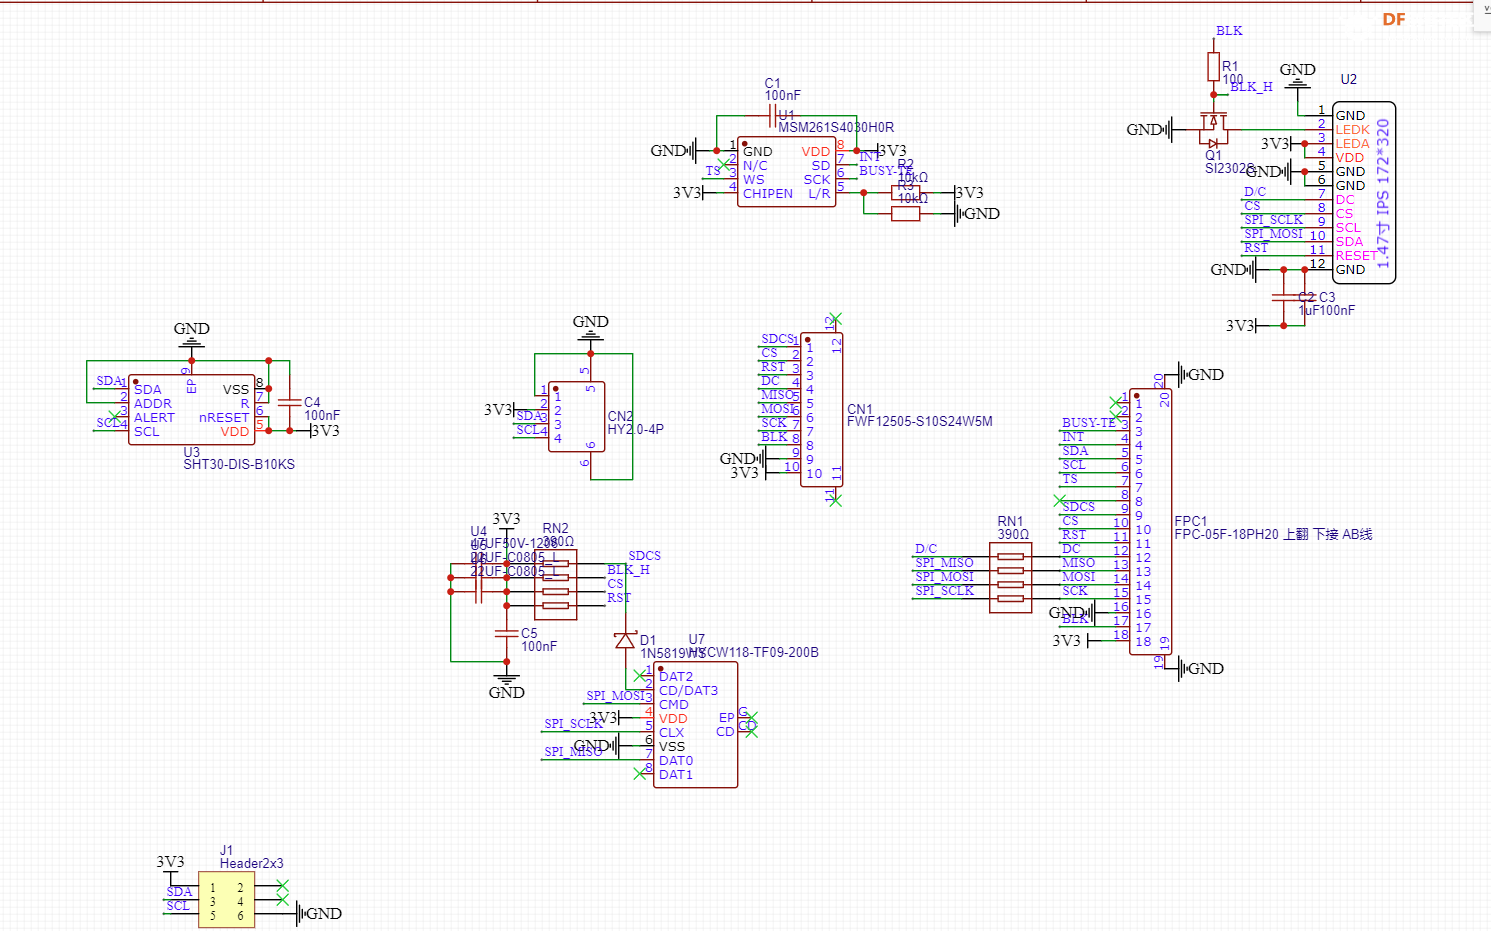Click the U2 IPS display connector body
1491x931 pixels.
1362,192
